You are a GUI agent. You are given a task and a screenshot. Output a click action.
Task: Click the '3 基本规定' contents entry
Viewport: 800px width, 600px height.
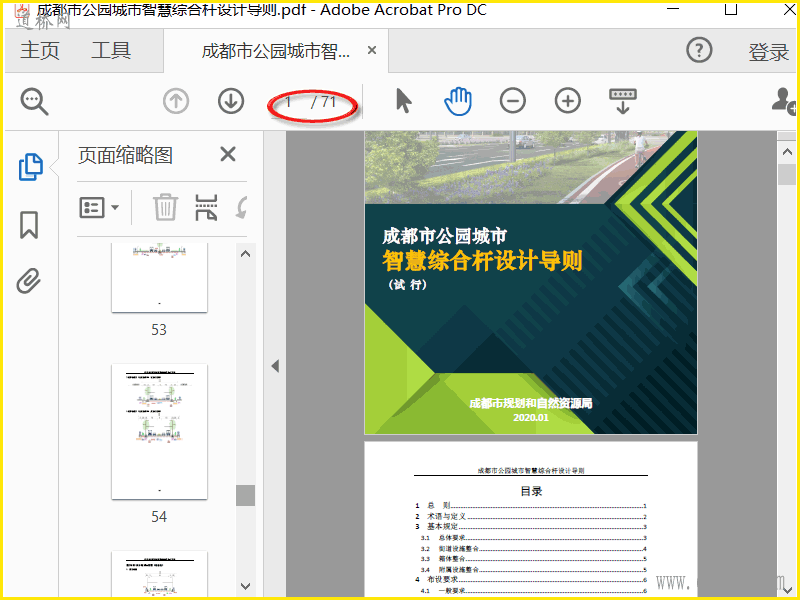(531, 527)
